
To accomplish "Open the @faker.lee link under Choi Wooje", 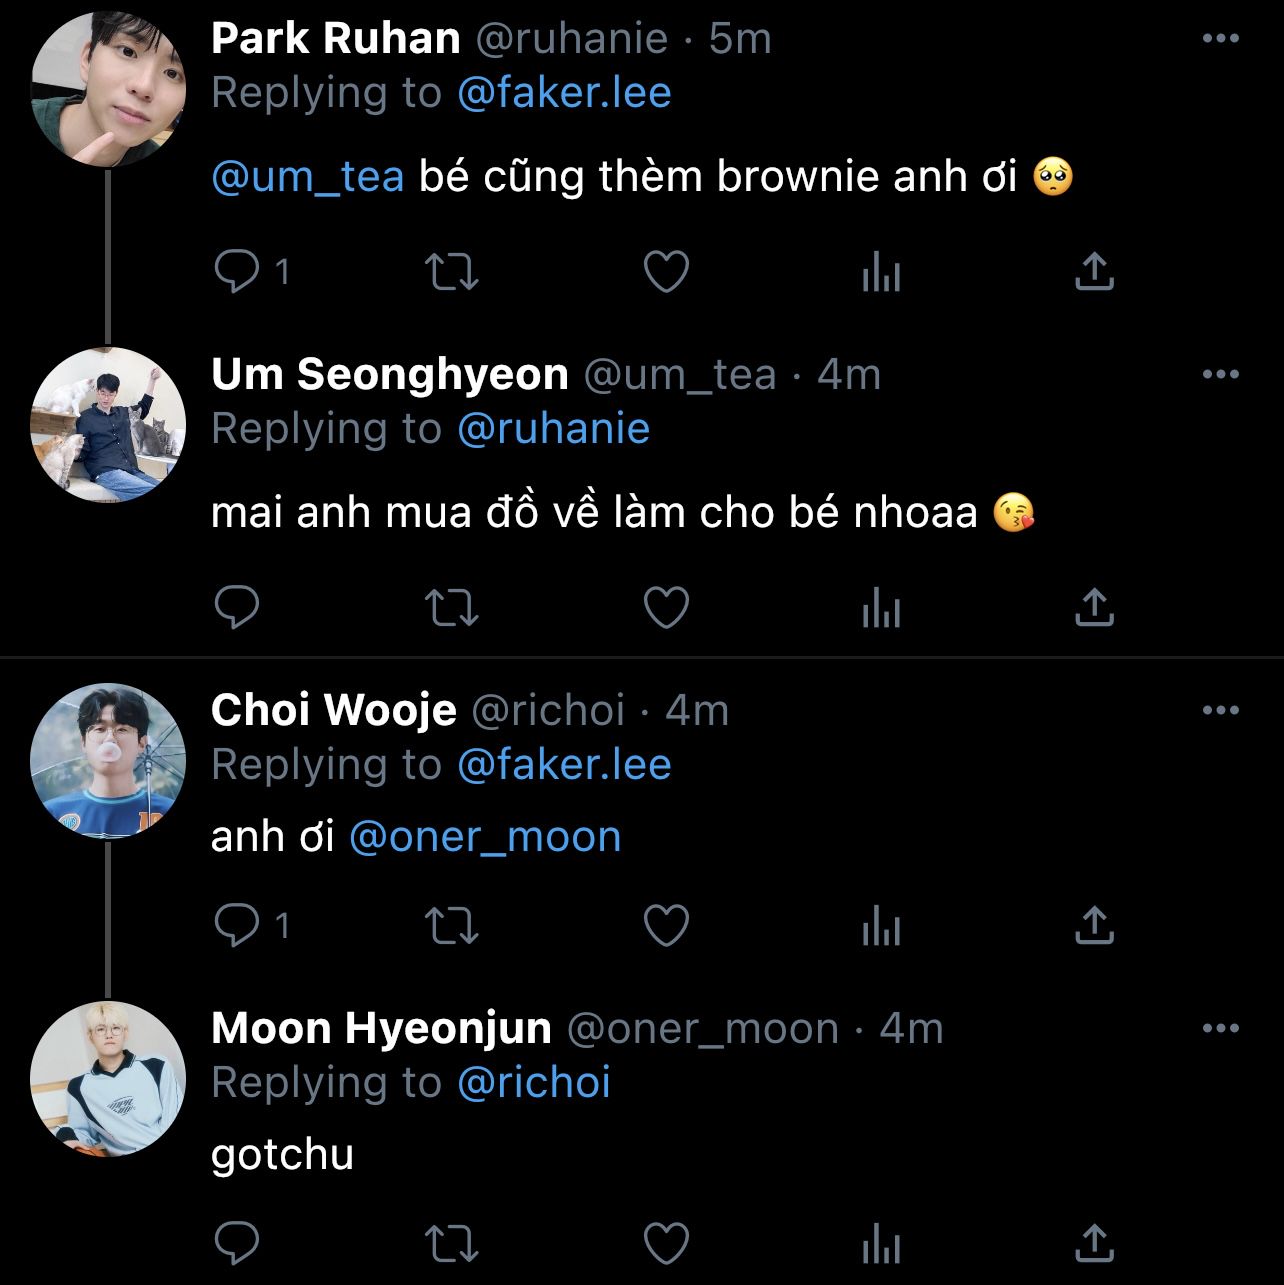I will pos(564,765).
